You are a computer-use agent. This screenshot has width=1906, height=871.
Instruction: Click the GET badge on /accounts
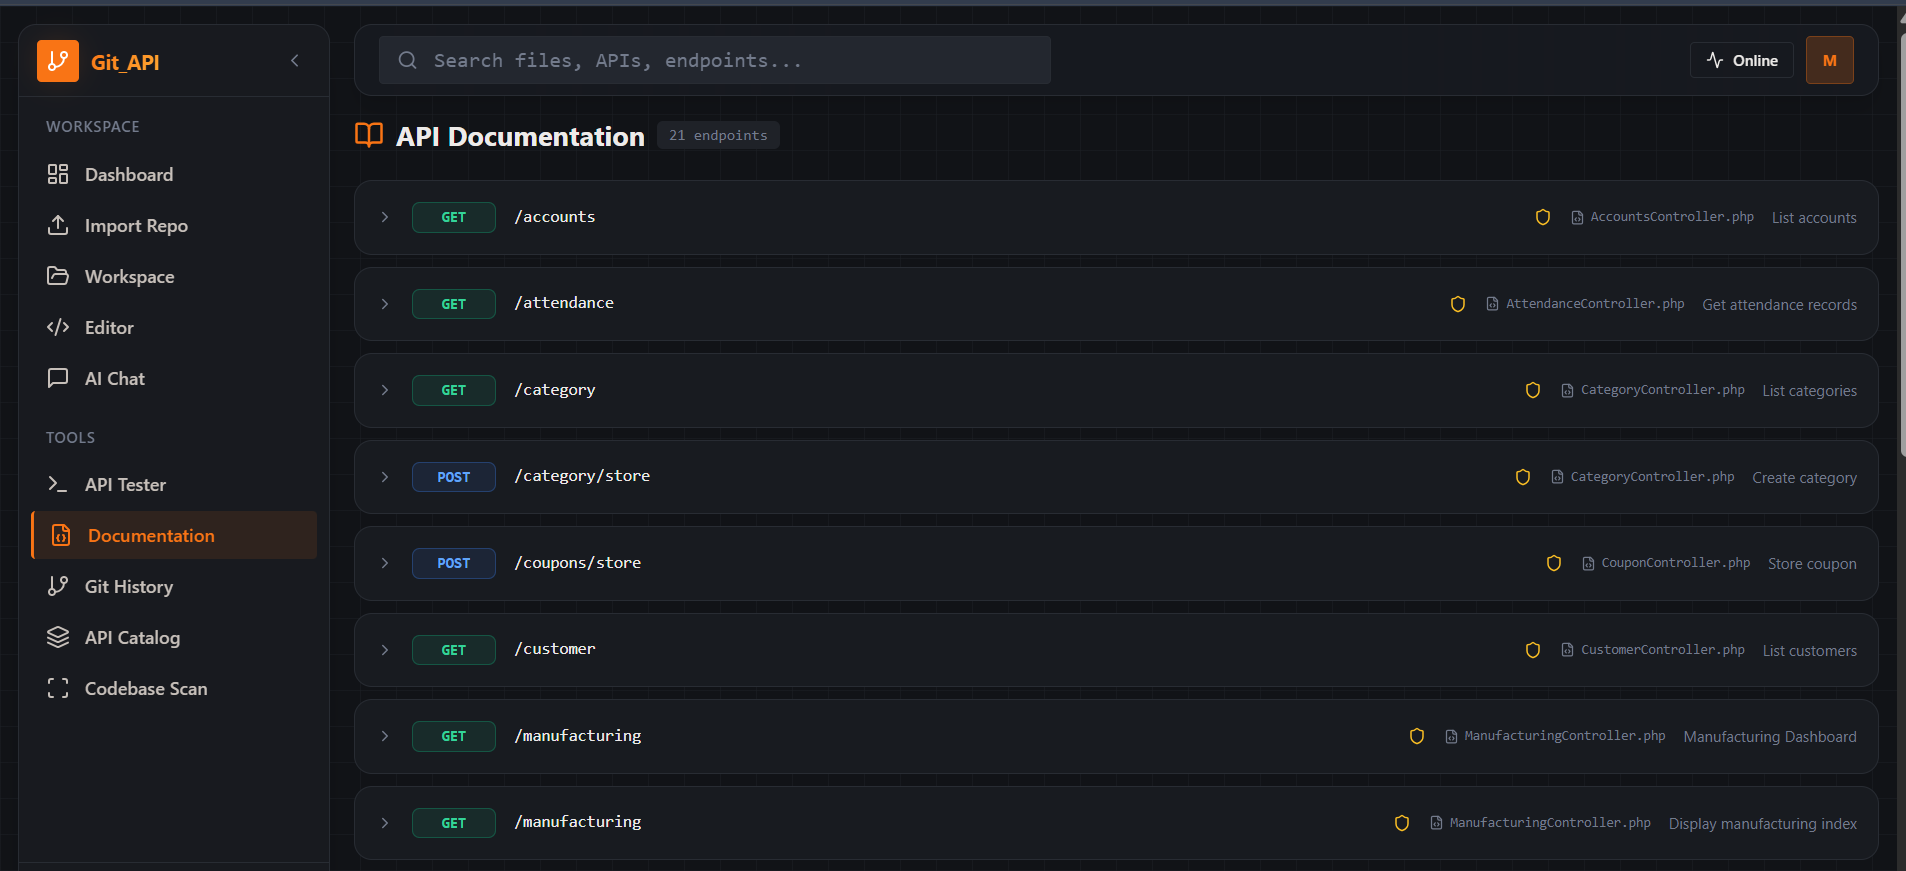(454, 217)
